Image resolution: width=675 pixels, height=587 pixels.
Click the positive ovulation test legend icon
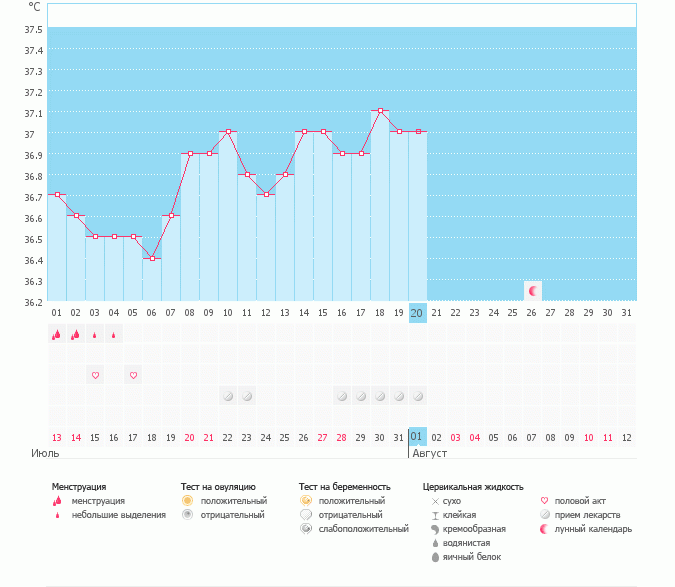click(x=187, y=500)
